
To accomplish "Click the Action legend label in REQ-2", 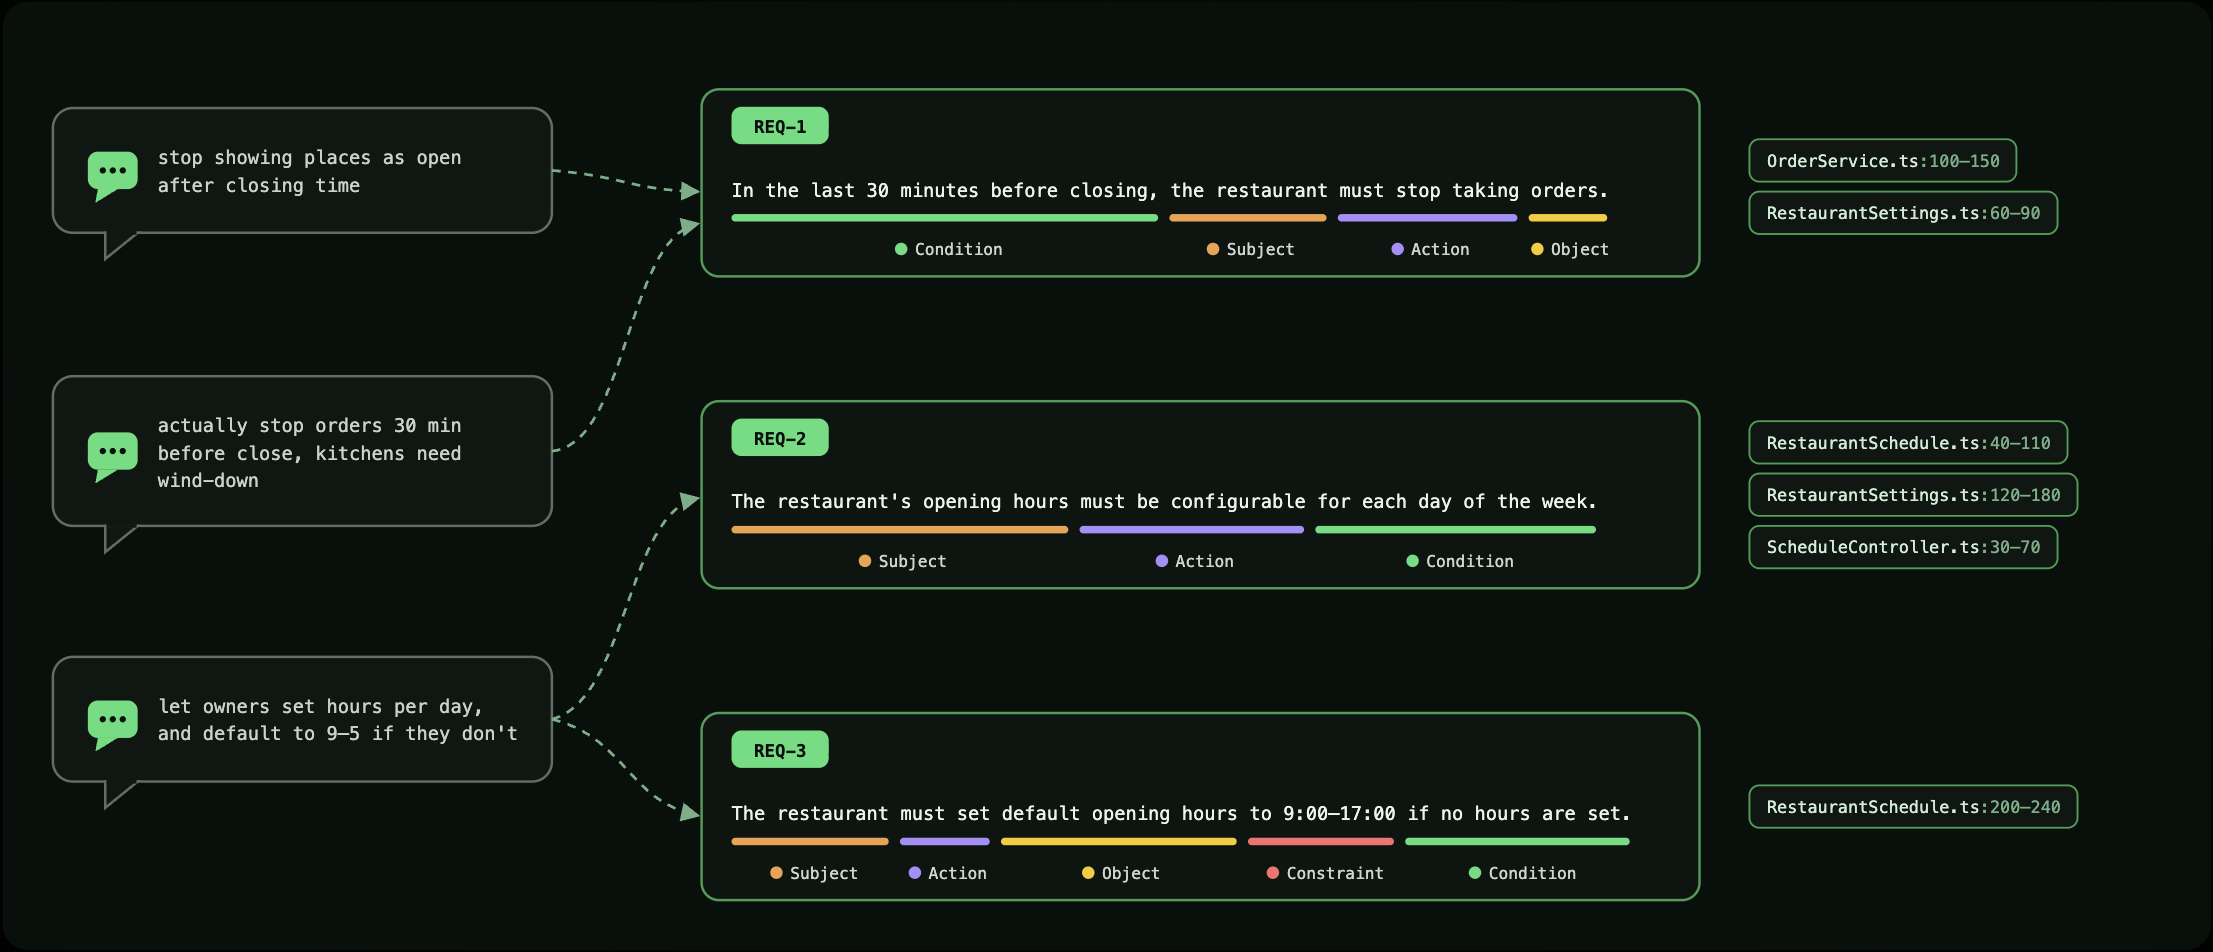I will pyautogui.click(x=1204, y=561).
